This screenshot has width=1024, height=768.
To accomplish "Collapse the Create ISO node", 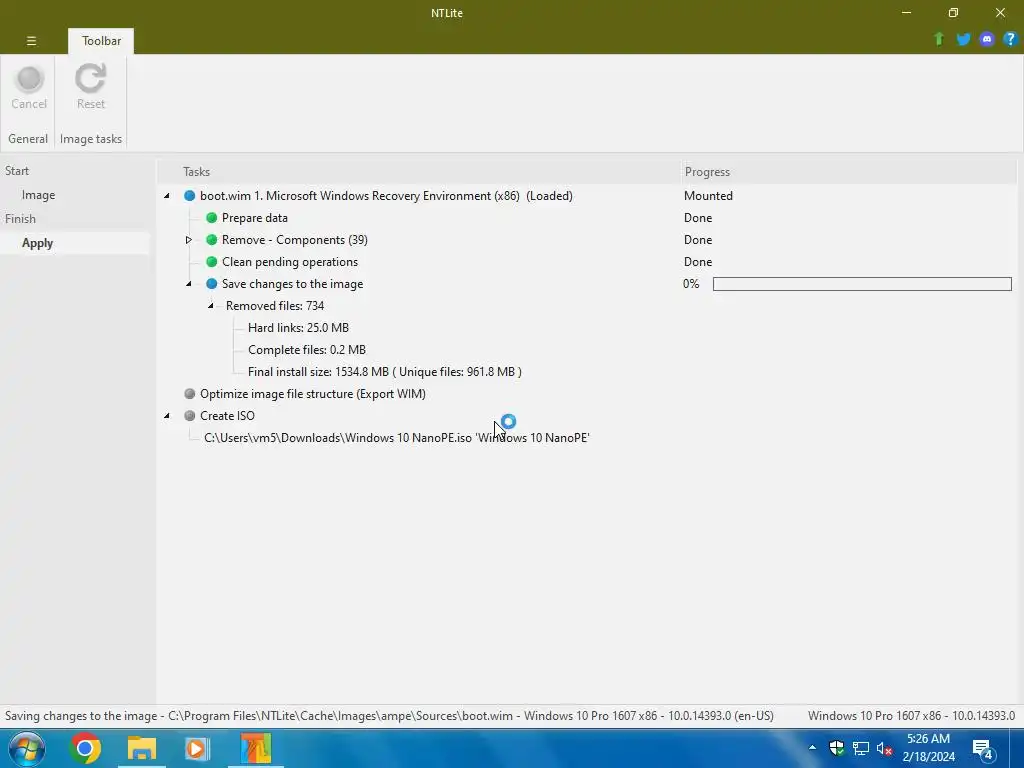I will (167, 416).
